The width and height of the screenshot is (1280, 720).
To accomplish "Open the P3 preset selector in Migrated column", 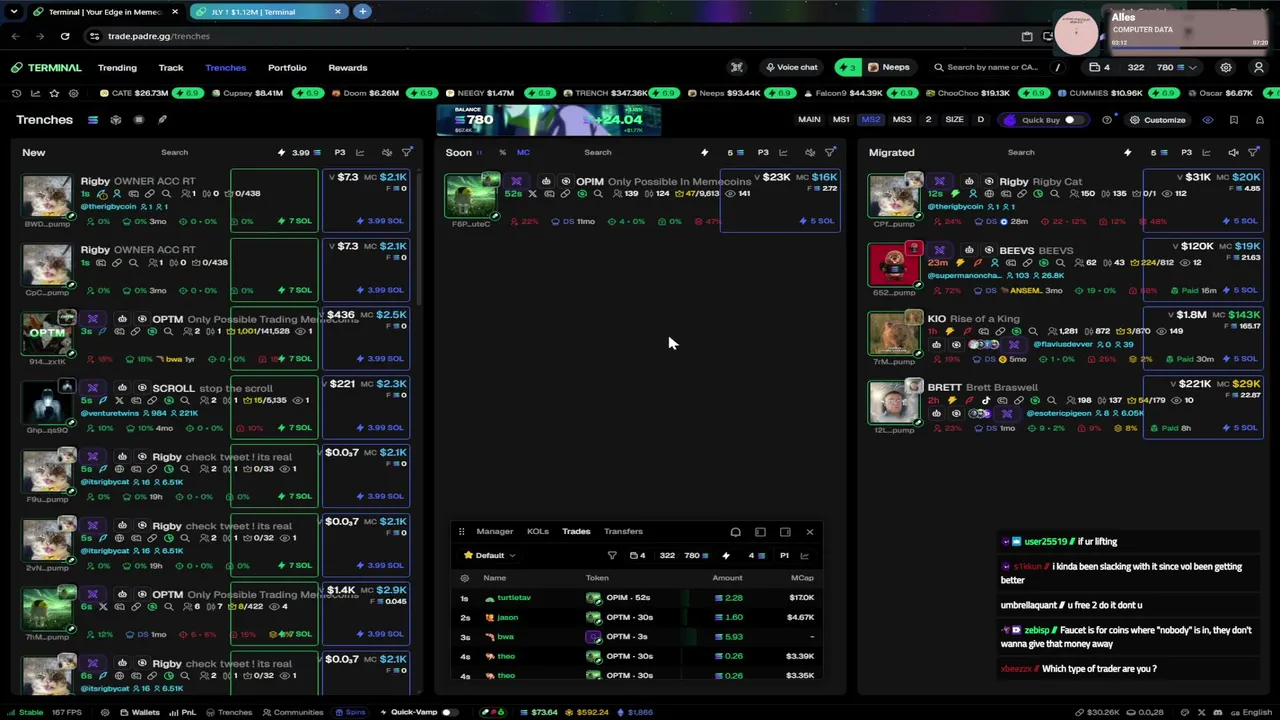I will tap(1186, 152).
